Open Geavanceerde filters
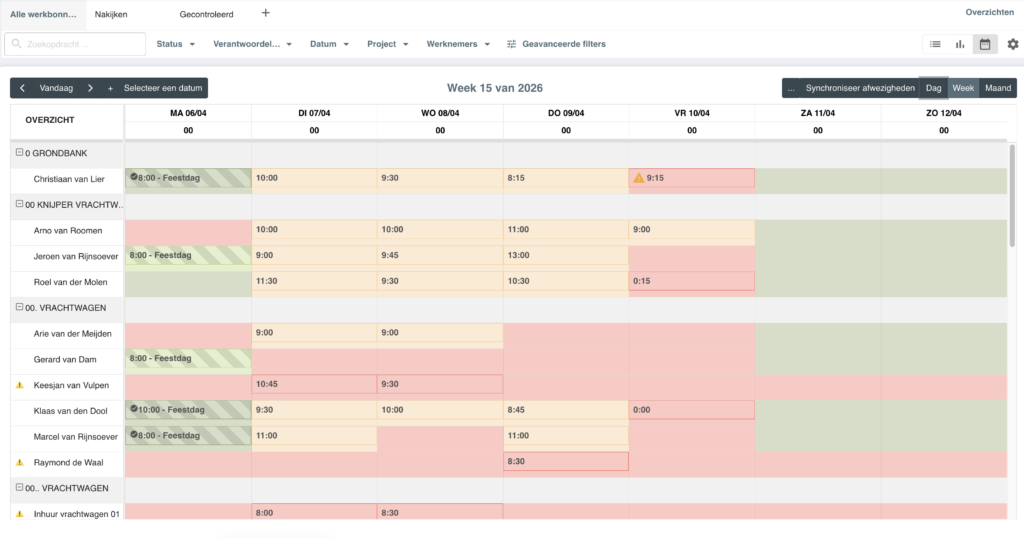This screenshot has width=1024, height=538. tap(556, 44)
